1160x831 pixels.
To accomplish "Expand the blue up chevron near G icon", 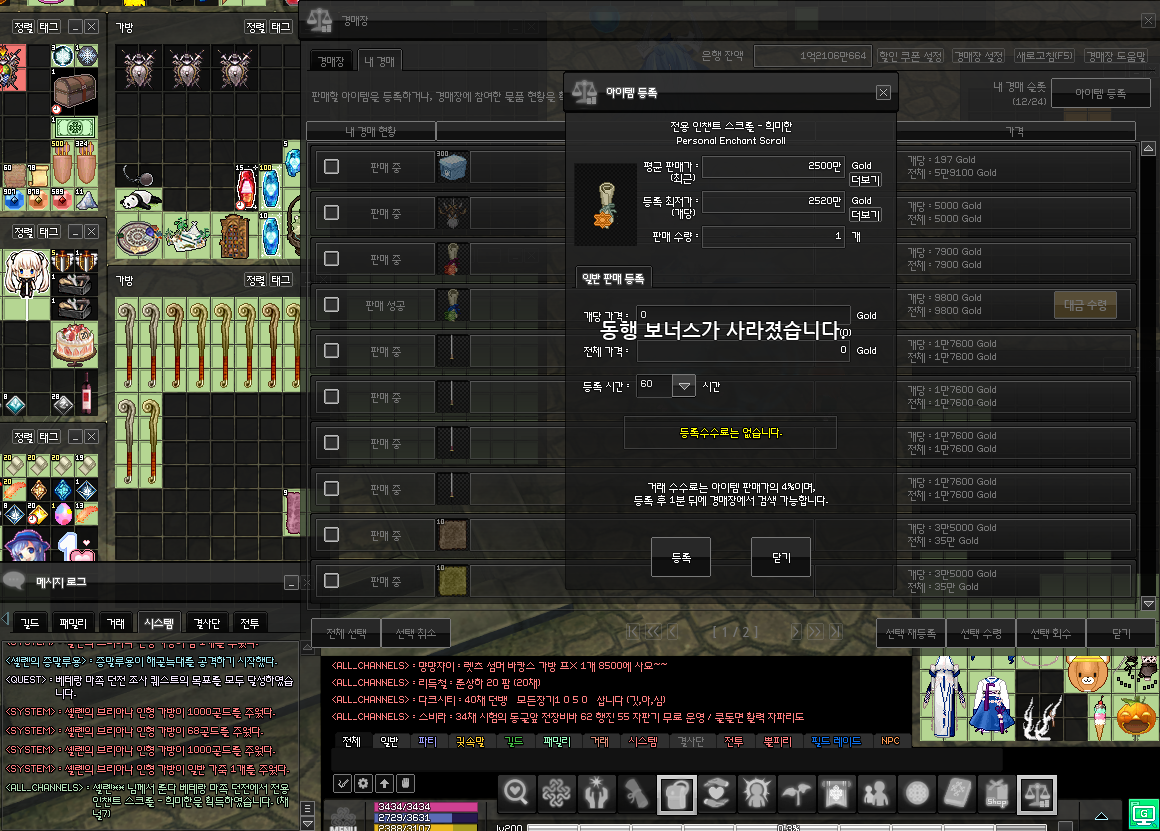I will point(1101,815).
